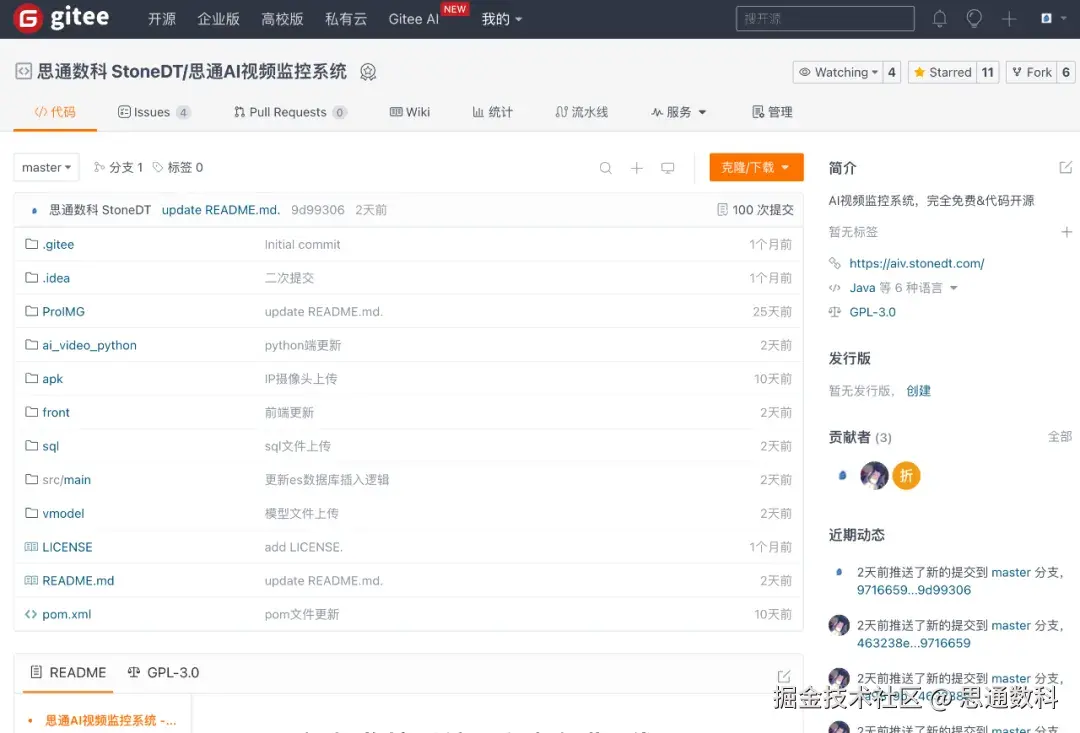Toggle the Watching state of the repository

838,71
